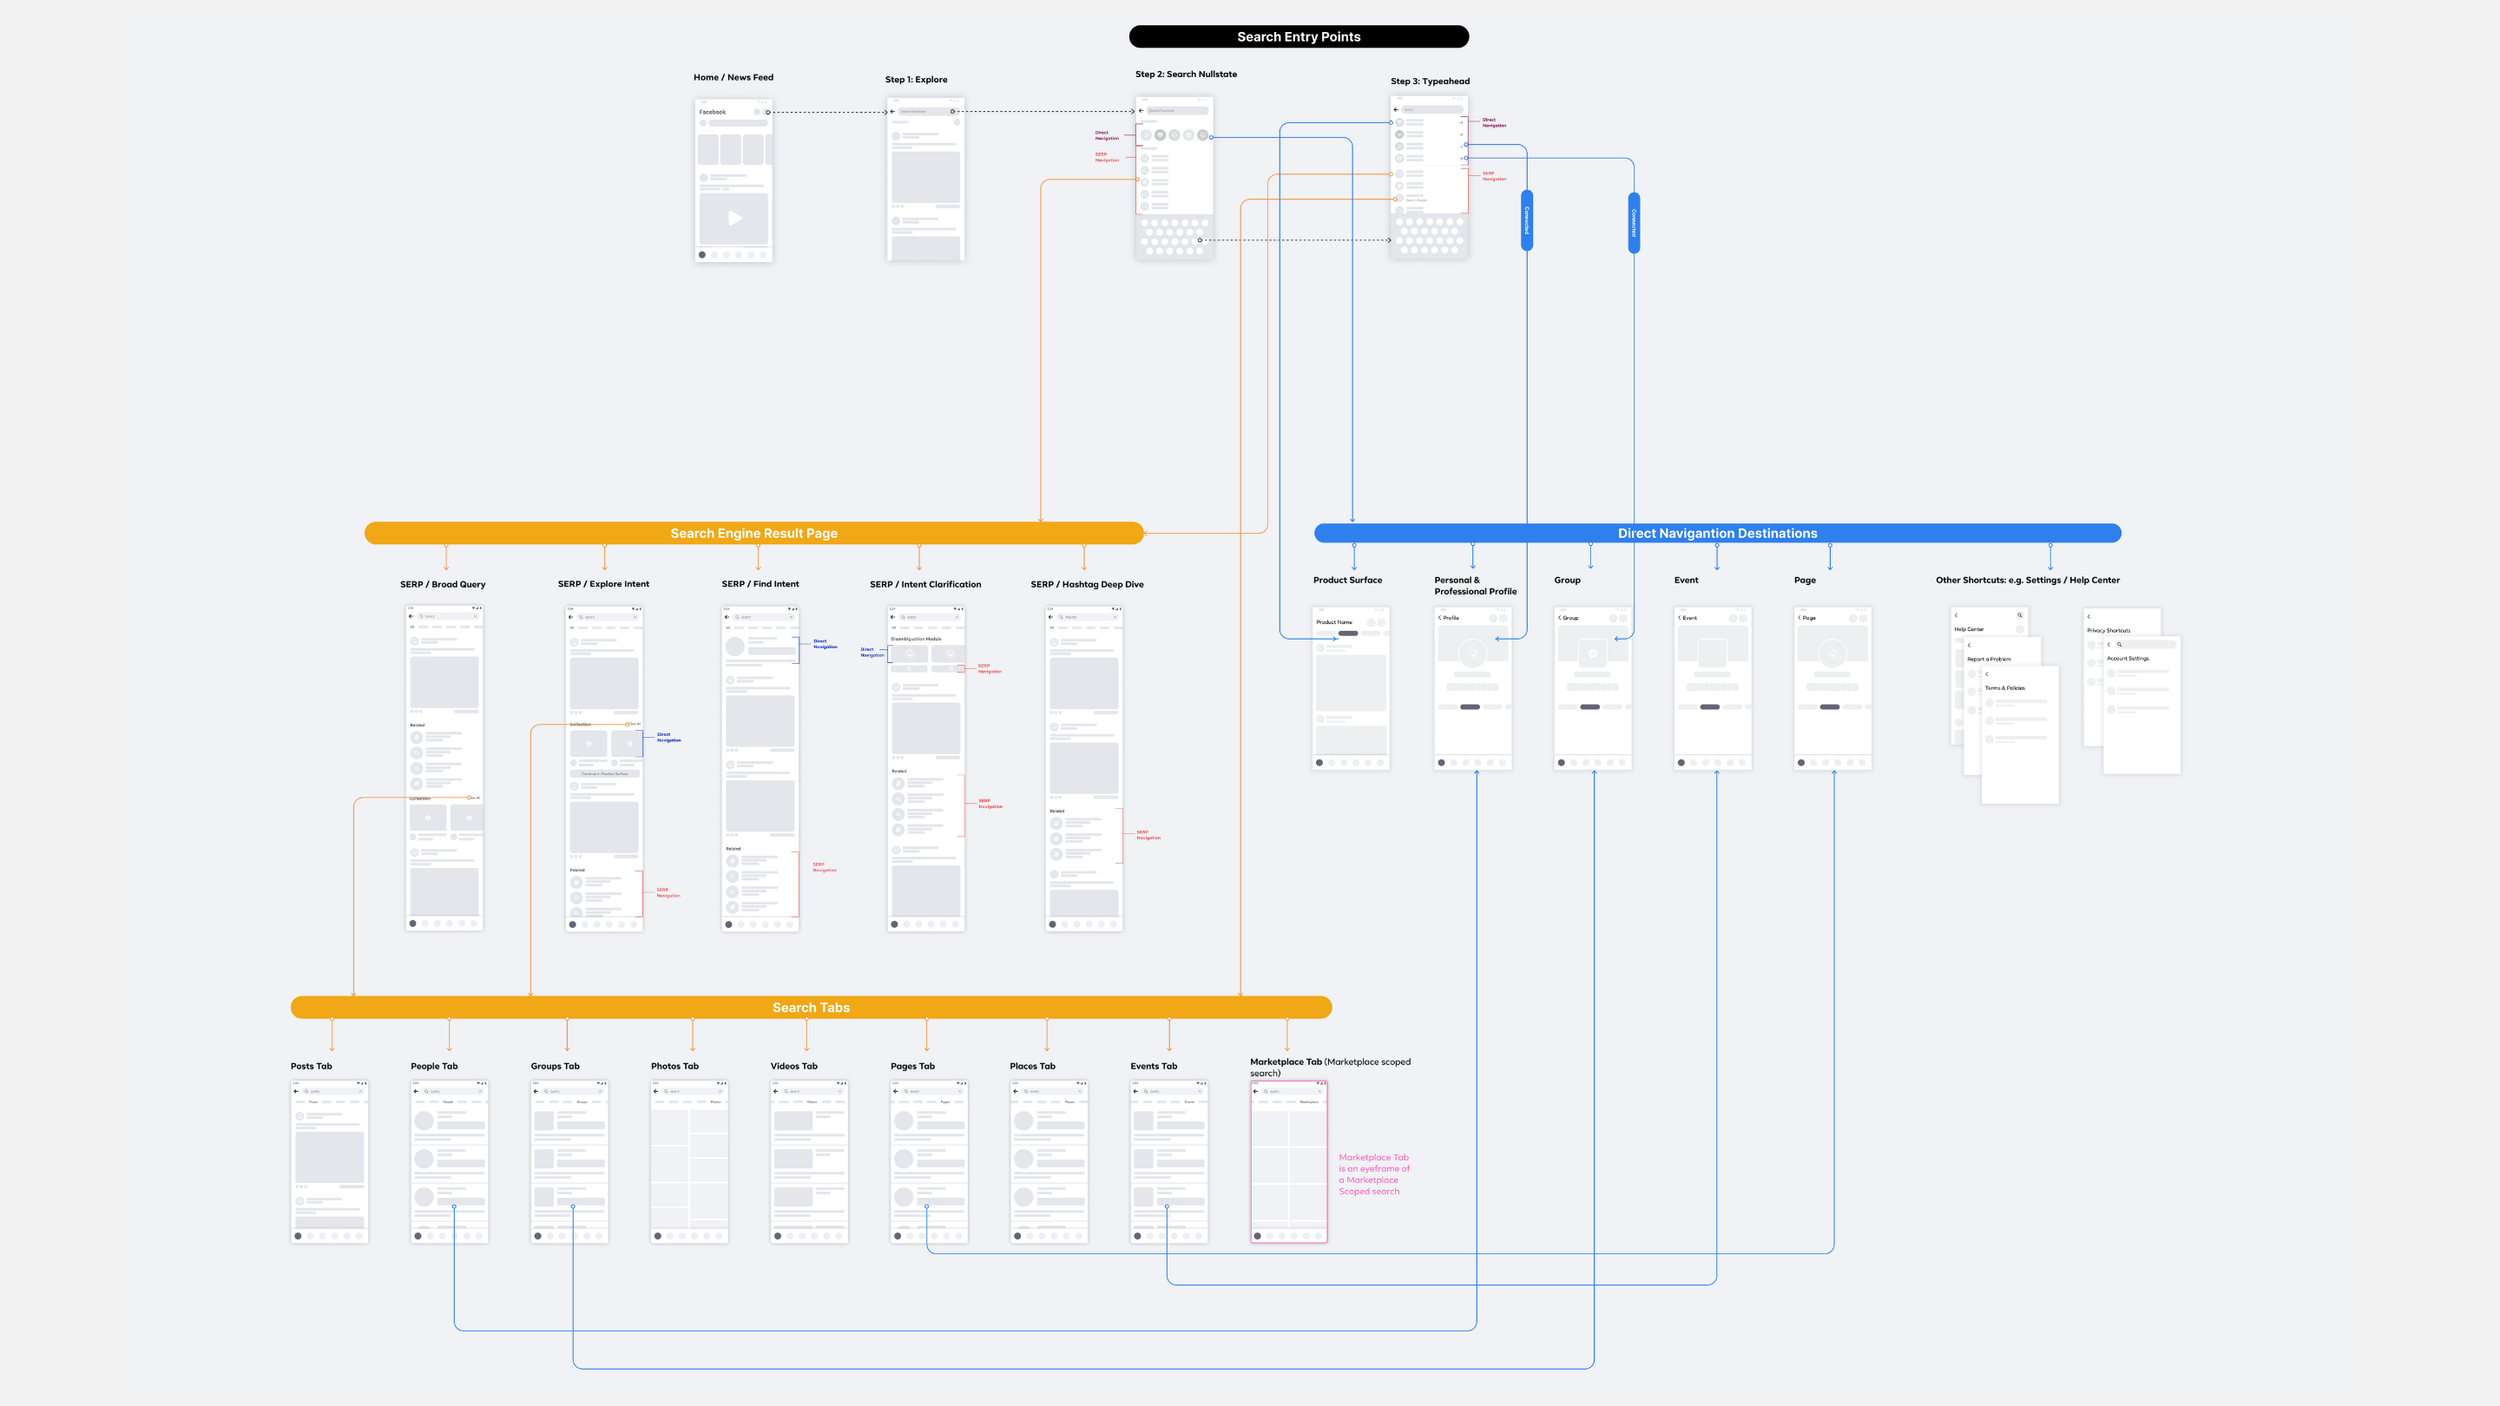Click pink 'Marketplace Tab is an eyeframe' note
The width and height of the screenshot is (2500, 1406).
coord(1373,1174)
